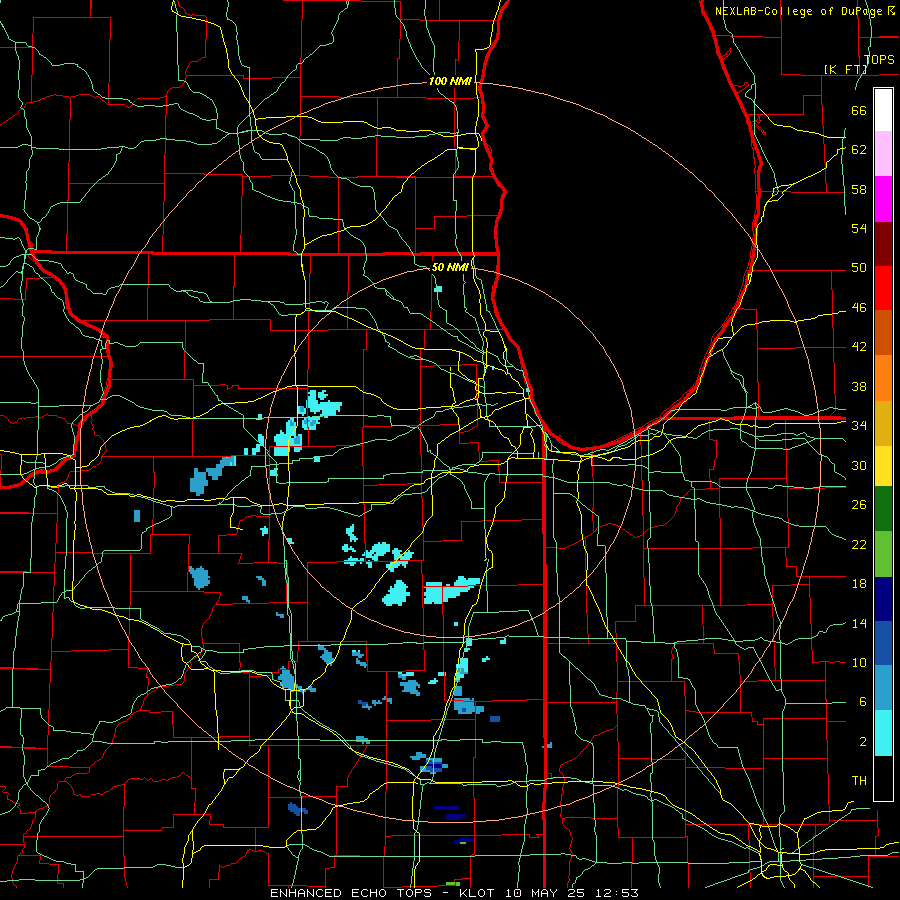The height and width of the screenshot is (900, 900).
Task: Click the light orange legend swatch
Action: (883, 378)
